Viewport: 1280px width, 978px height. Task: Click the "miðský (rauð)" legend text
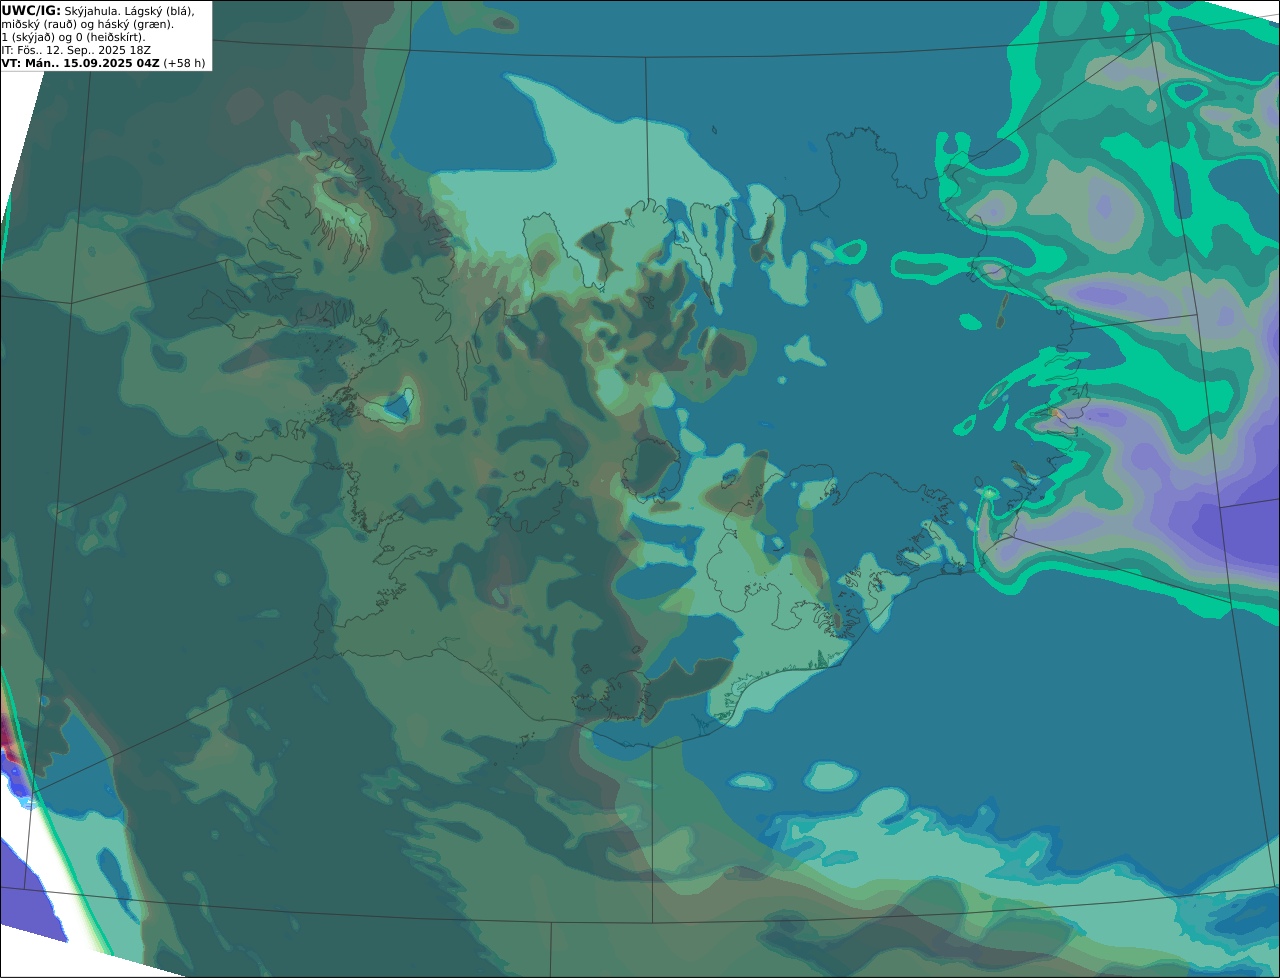[x=38, y=24]
